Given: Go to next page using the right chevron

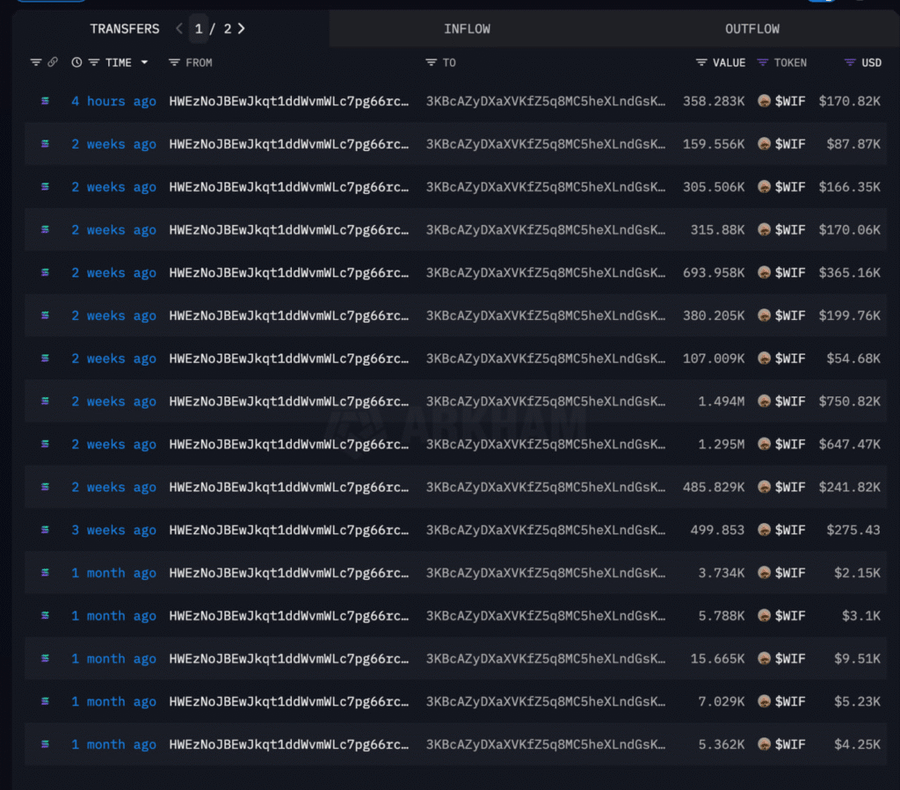Looking at the screenshot, I should click(241, 28).
